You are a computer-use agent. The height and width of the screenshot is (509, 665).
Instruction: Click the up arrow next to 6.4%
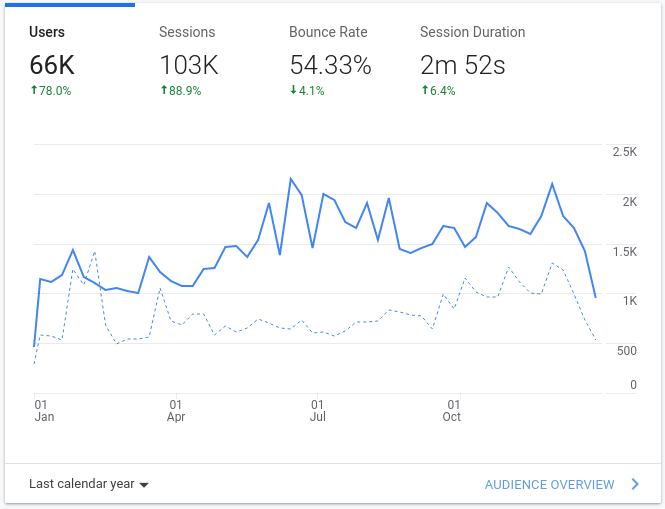pyautogui.click(x=424, y=91)
